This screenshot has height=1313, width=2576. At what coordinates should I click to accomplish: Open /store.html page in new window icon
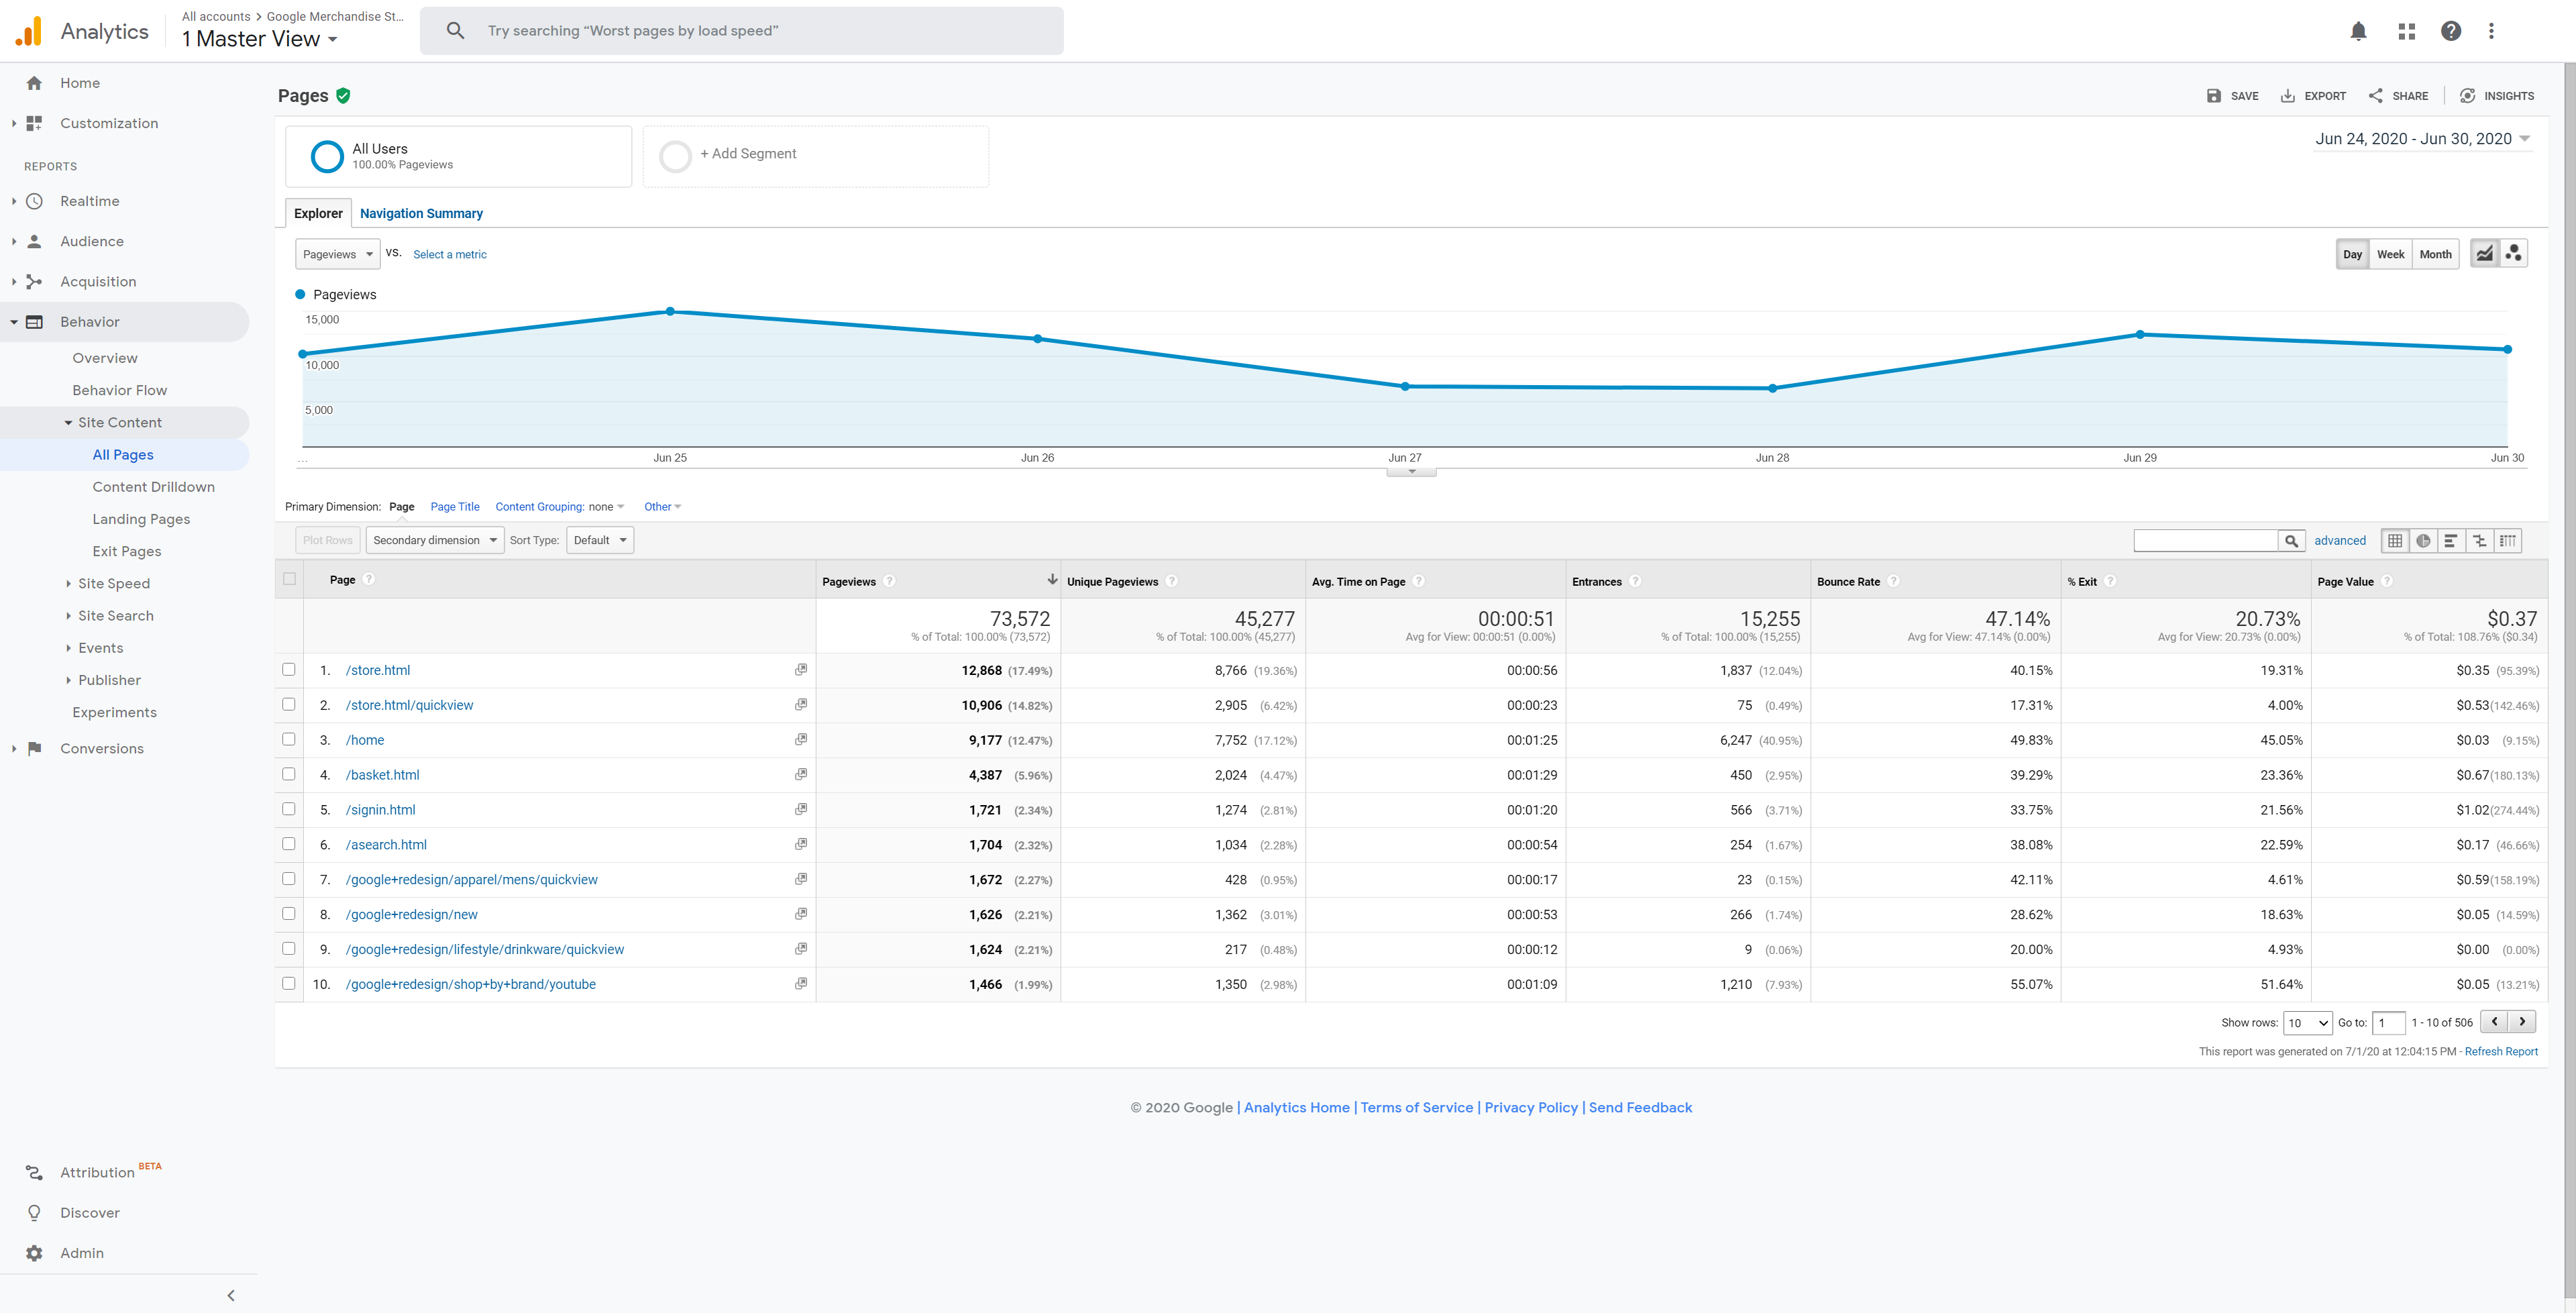(801, 670)
